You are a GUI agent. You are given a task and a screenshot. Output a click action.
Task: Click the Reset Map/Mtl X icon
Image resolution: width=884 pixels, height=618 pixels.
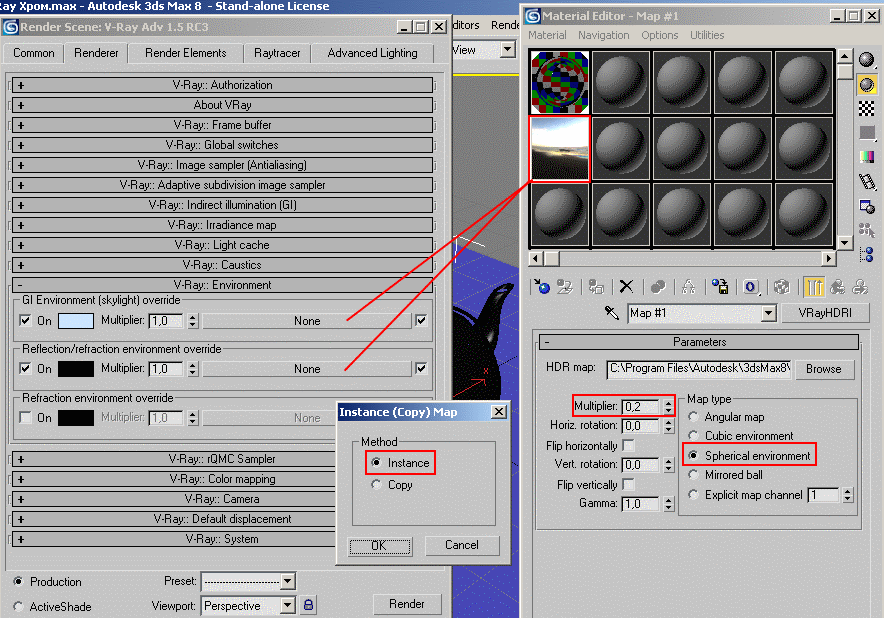[x=626, y=286]
